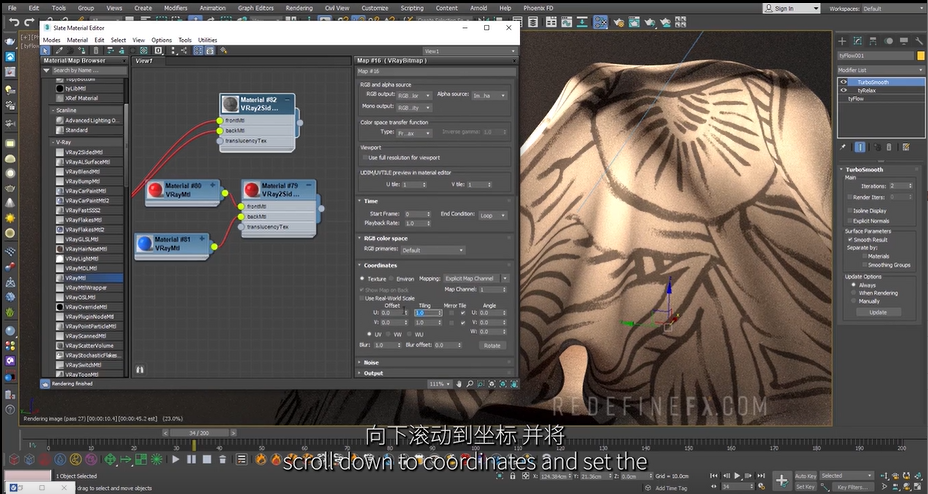The height and width of the screenshot is (494, 928).
Task: Pick the eyedropper material picker in Slate toolbar
Action: tap(59, 51)
